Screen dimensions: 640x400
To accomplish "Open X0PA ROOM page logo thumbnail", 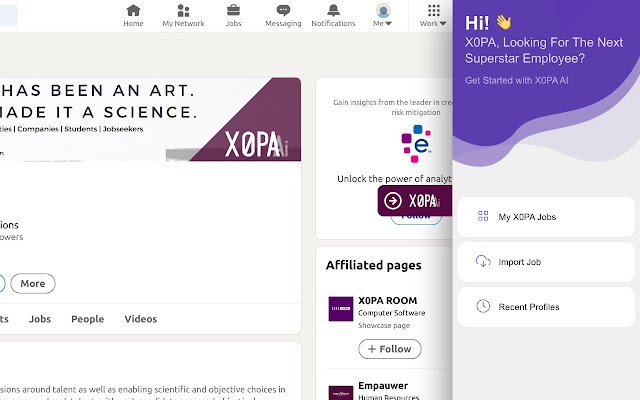I will (x=341, y=309).
